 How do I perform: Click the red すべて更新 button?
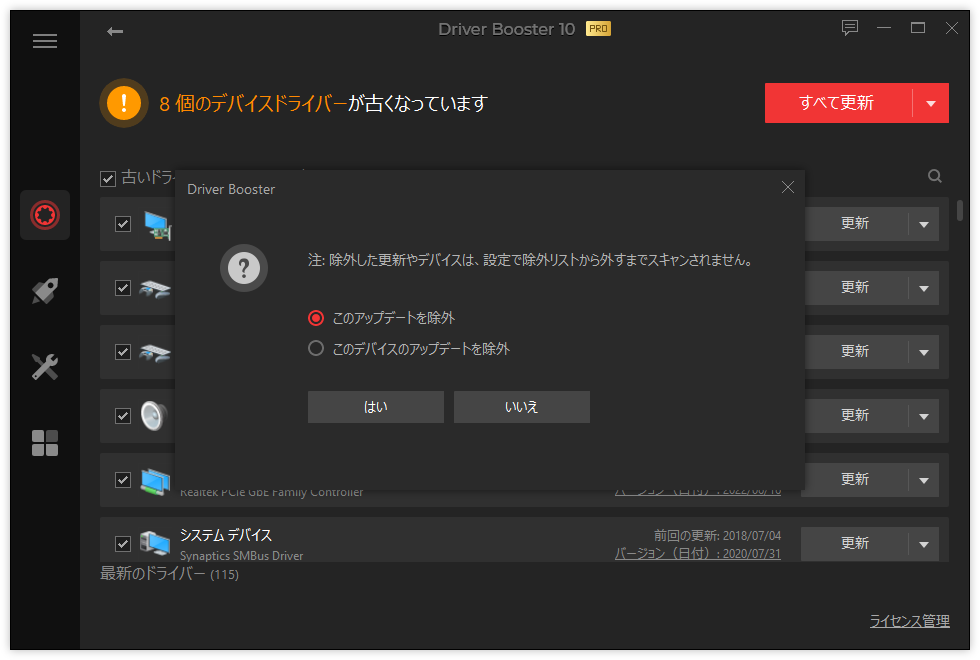click(x=838, y=103)
